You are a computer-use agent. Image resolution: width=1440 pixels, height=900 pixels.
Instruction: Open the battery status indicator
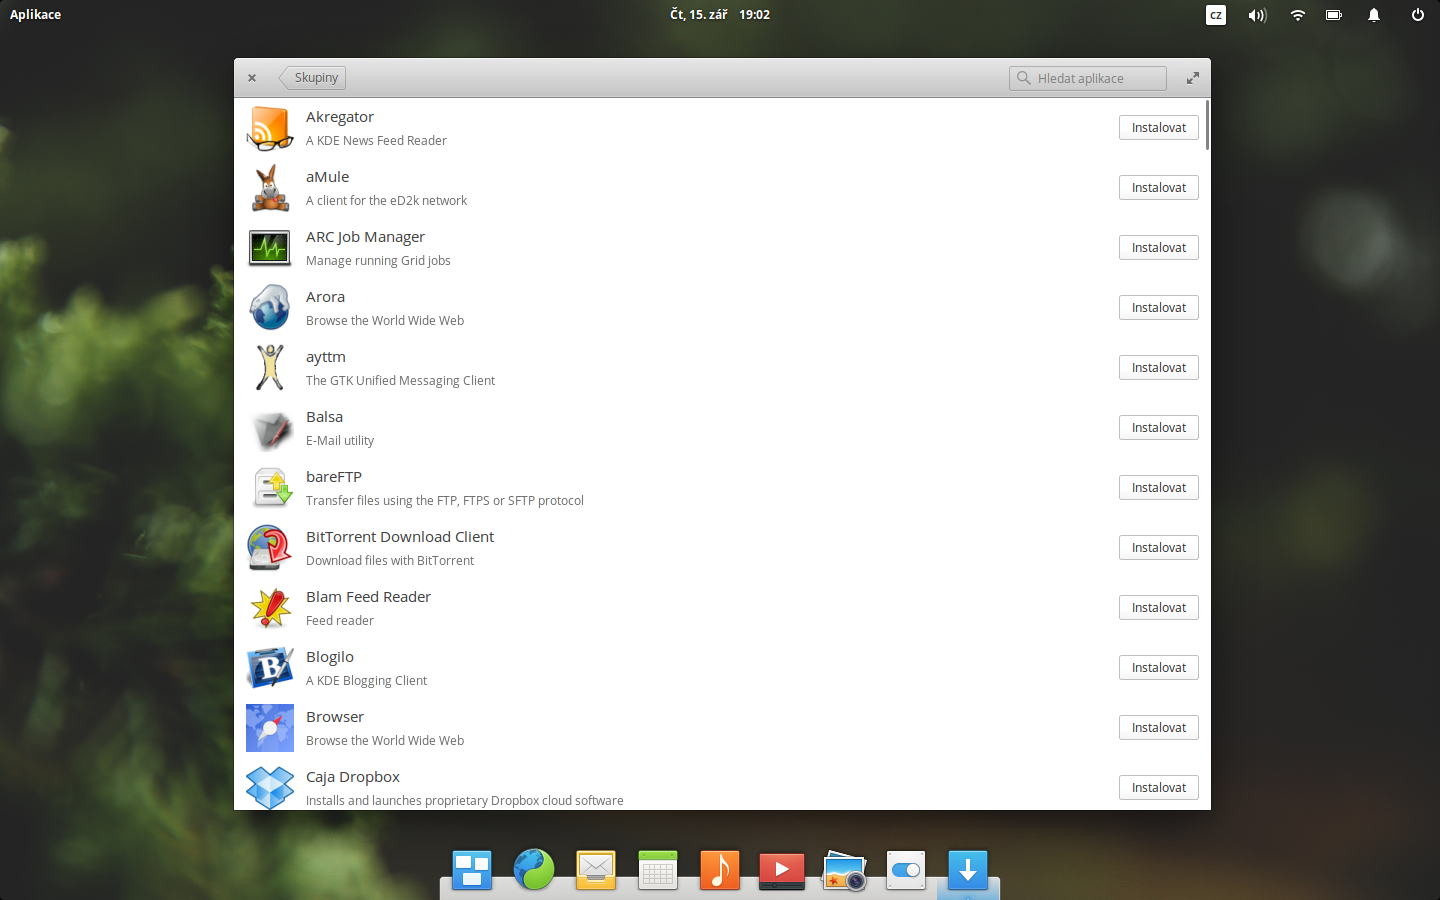(x=1334, y=14)
